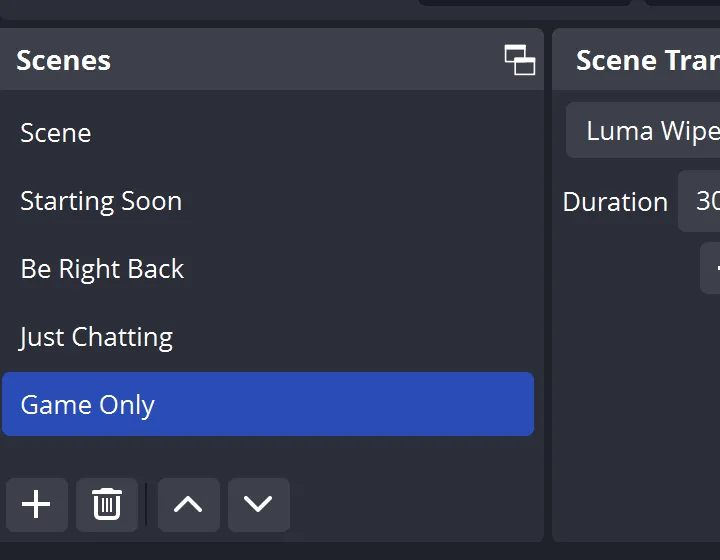Remove selected scene using the trash icon
This screenshot has width=720, height=560.
click(107, 504)
